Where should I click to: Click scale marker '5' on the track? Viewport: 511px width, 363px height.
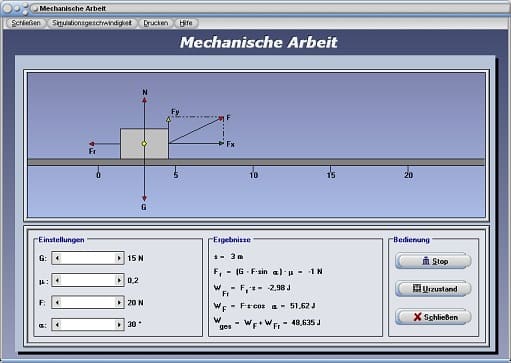(176, 175)
